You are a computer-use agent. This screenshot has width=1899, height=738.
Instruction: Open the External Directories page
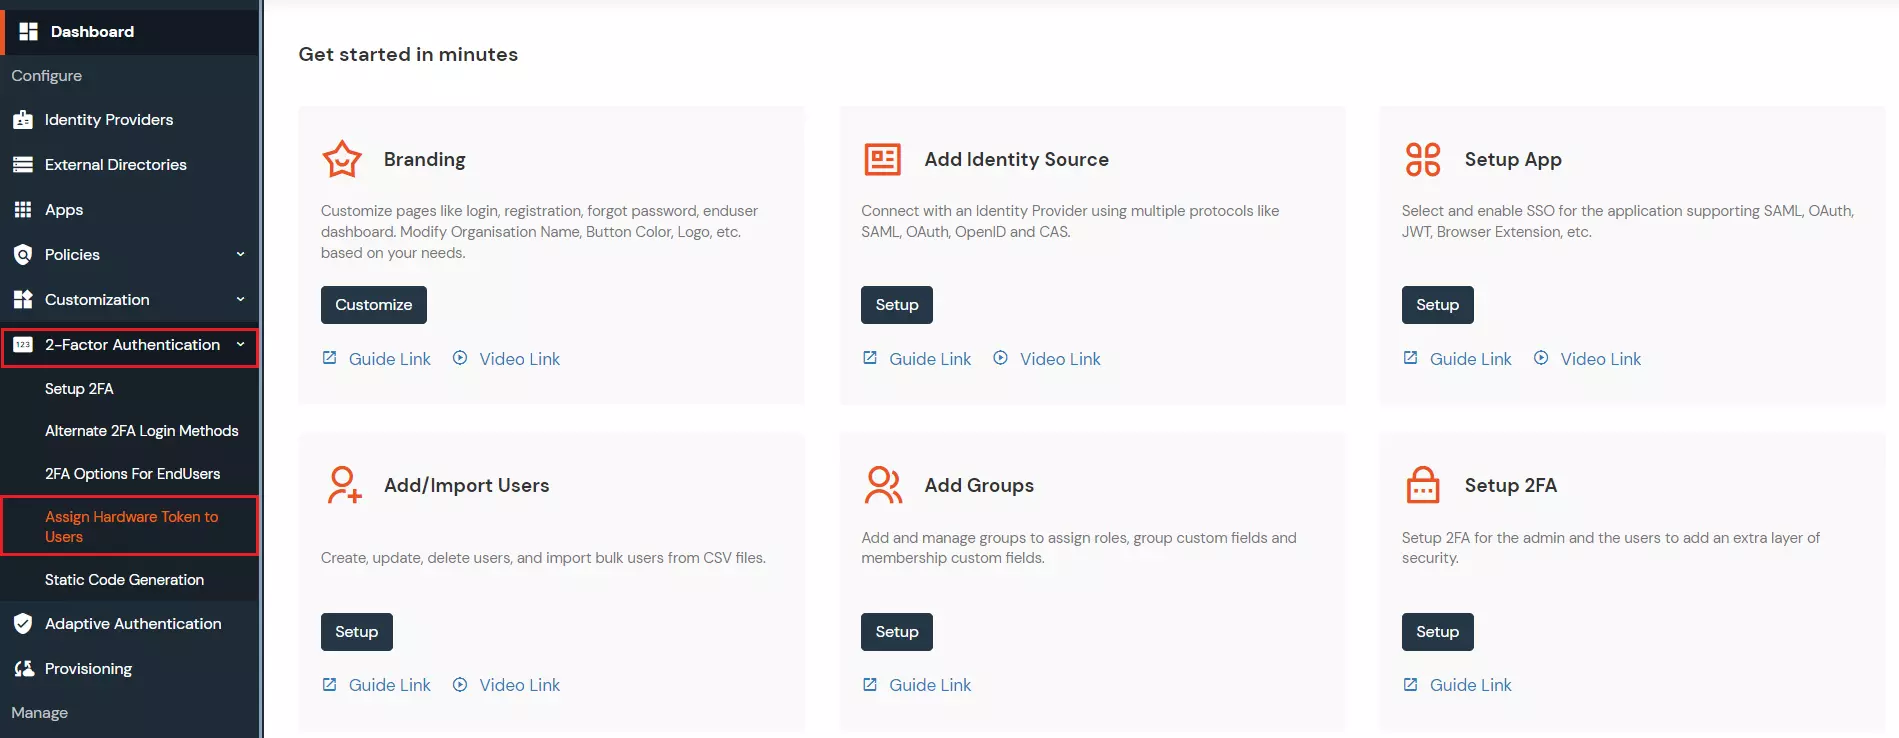[x=115, y=165]
